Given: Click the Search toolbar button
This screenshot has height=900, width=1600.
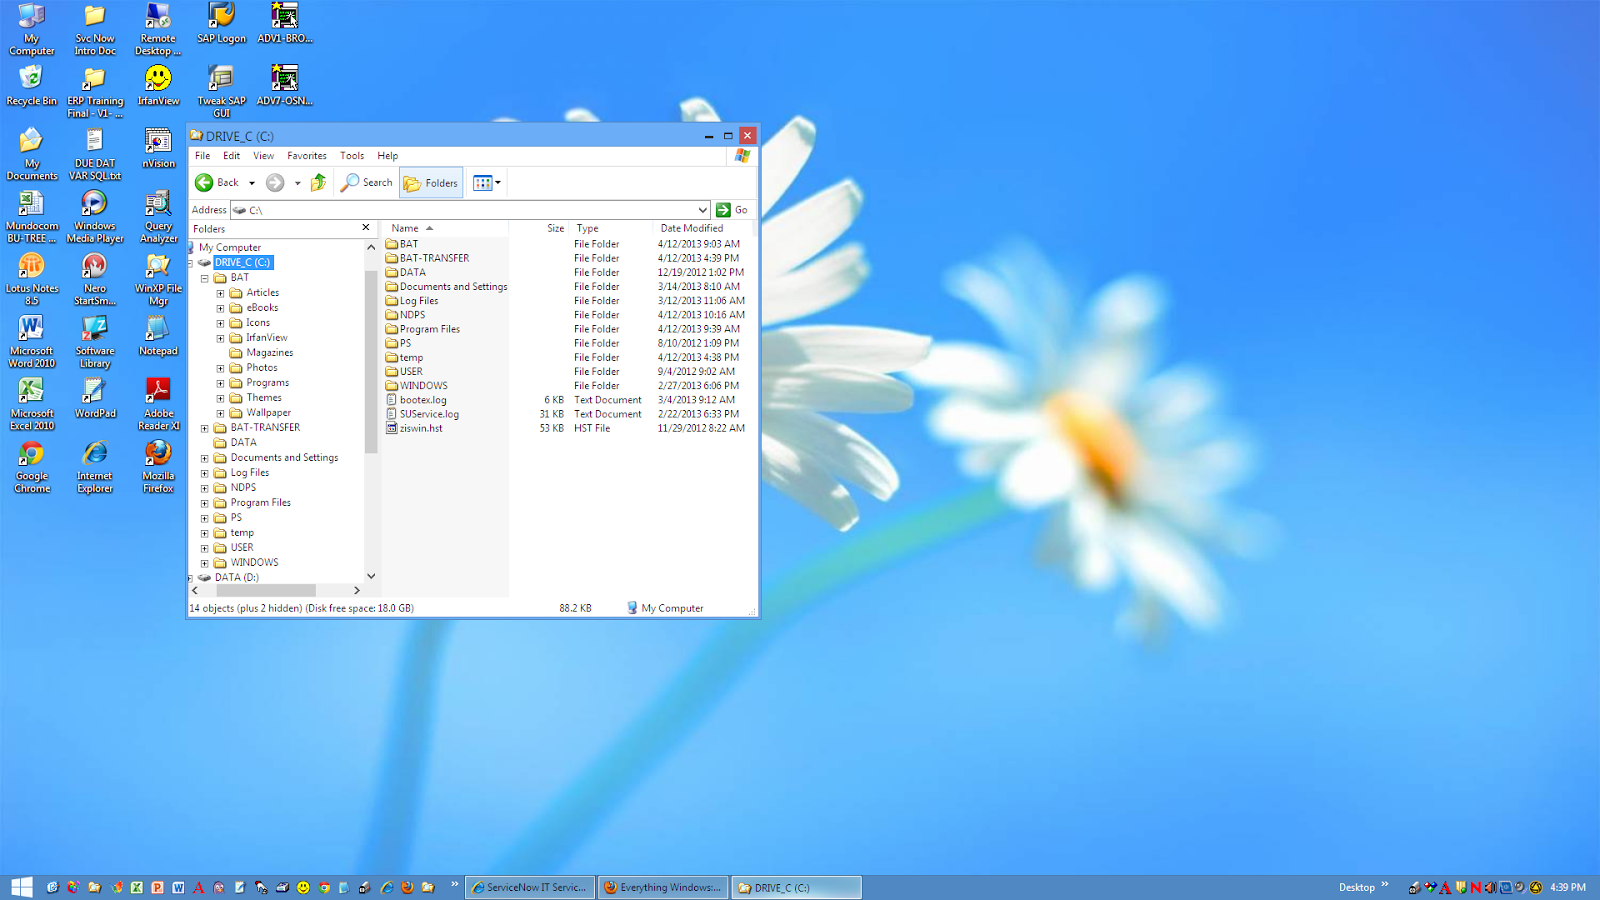Looking at the screenshot, I should coord(367,182).
